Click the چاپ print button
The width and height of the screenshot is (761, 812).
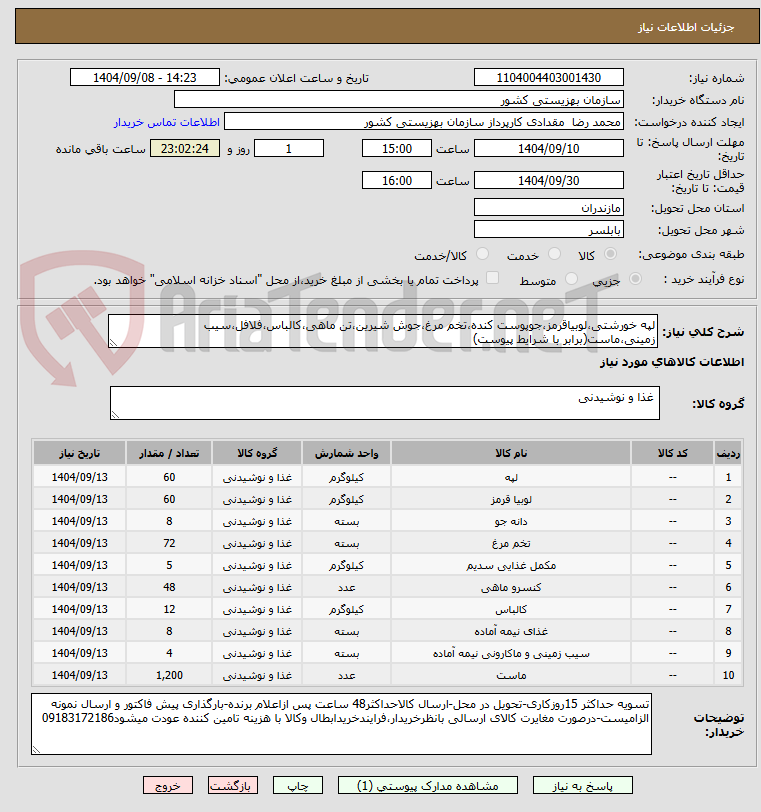[298, 786]
